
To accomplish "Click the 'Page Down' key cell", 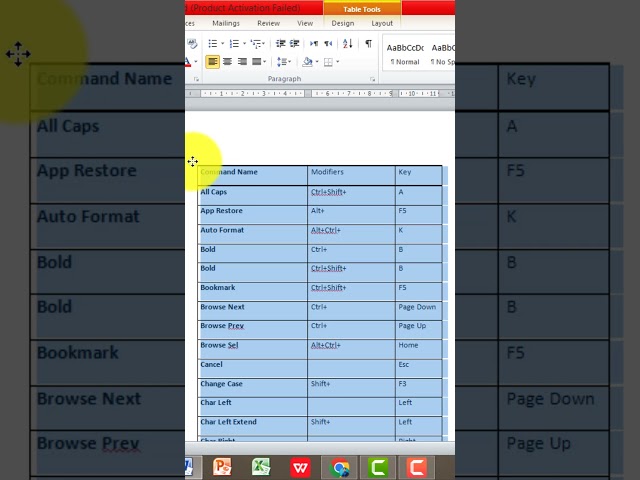I will point(419,311).
